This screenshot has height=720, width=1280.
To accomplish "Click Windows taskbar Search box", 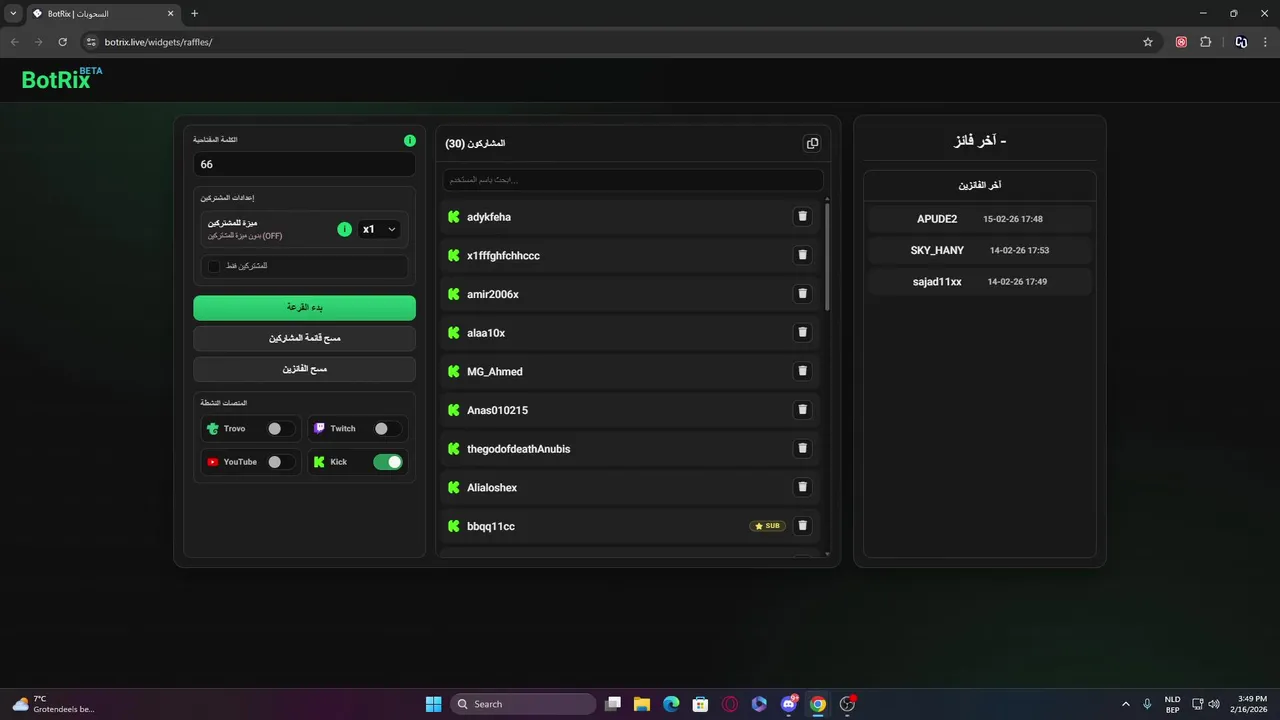I will (x=523, y=704).
